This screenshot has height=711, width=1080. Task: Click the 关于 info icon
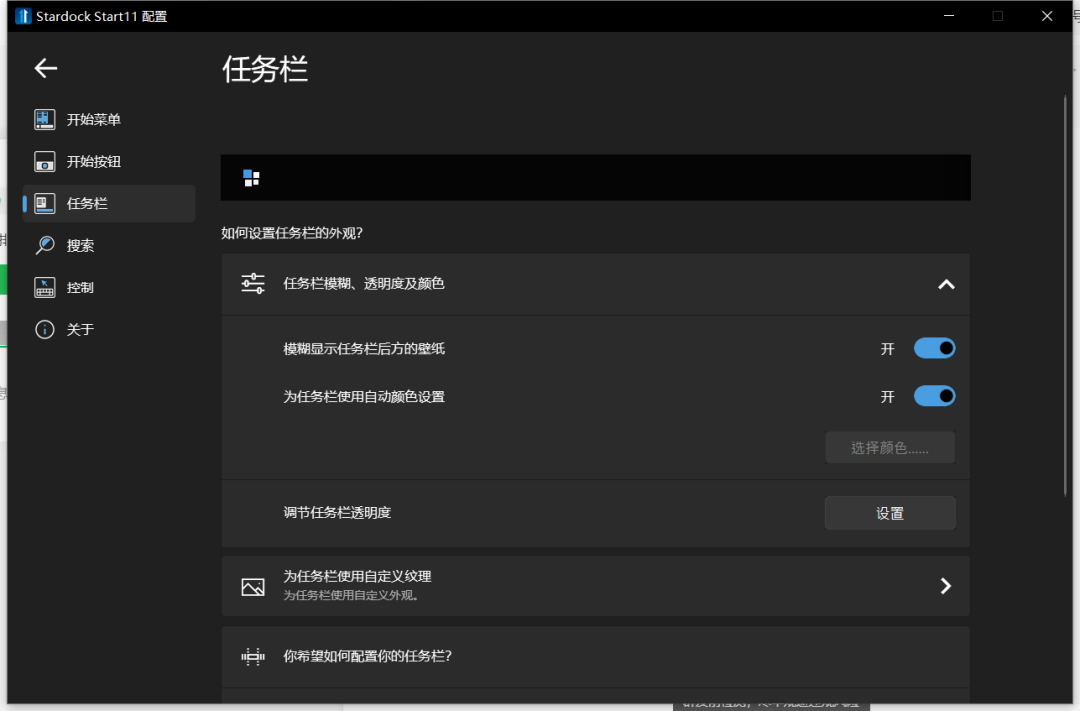pos(45,329)
